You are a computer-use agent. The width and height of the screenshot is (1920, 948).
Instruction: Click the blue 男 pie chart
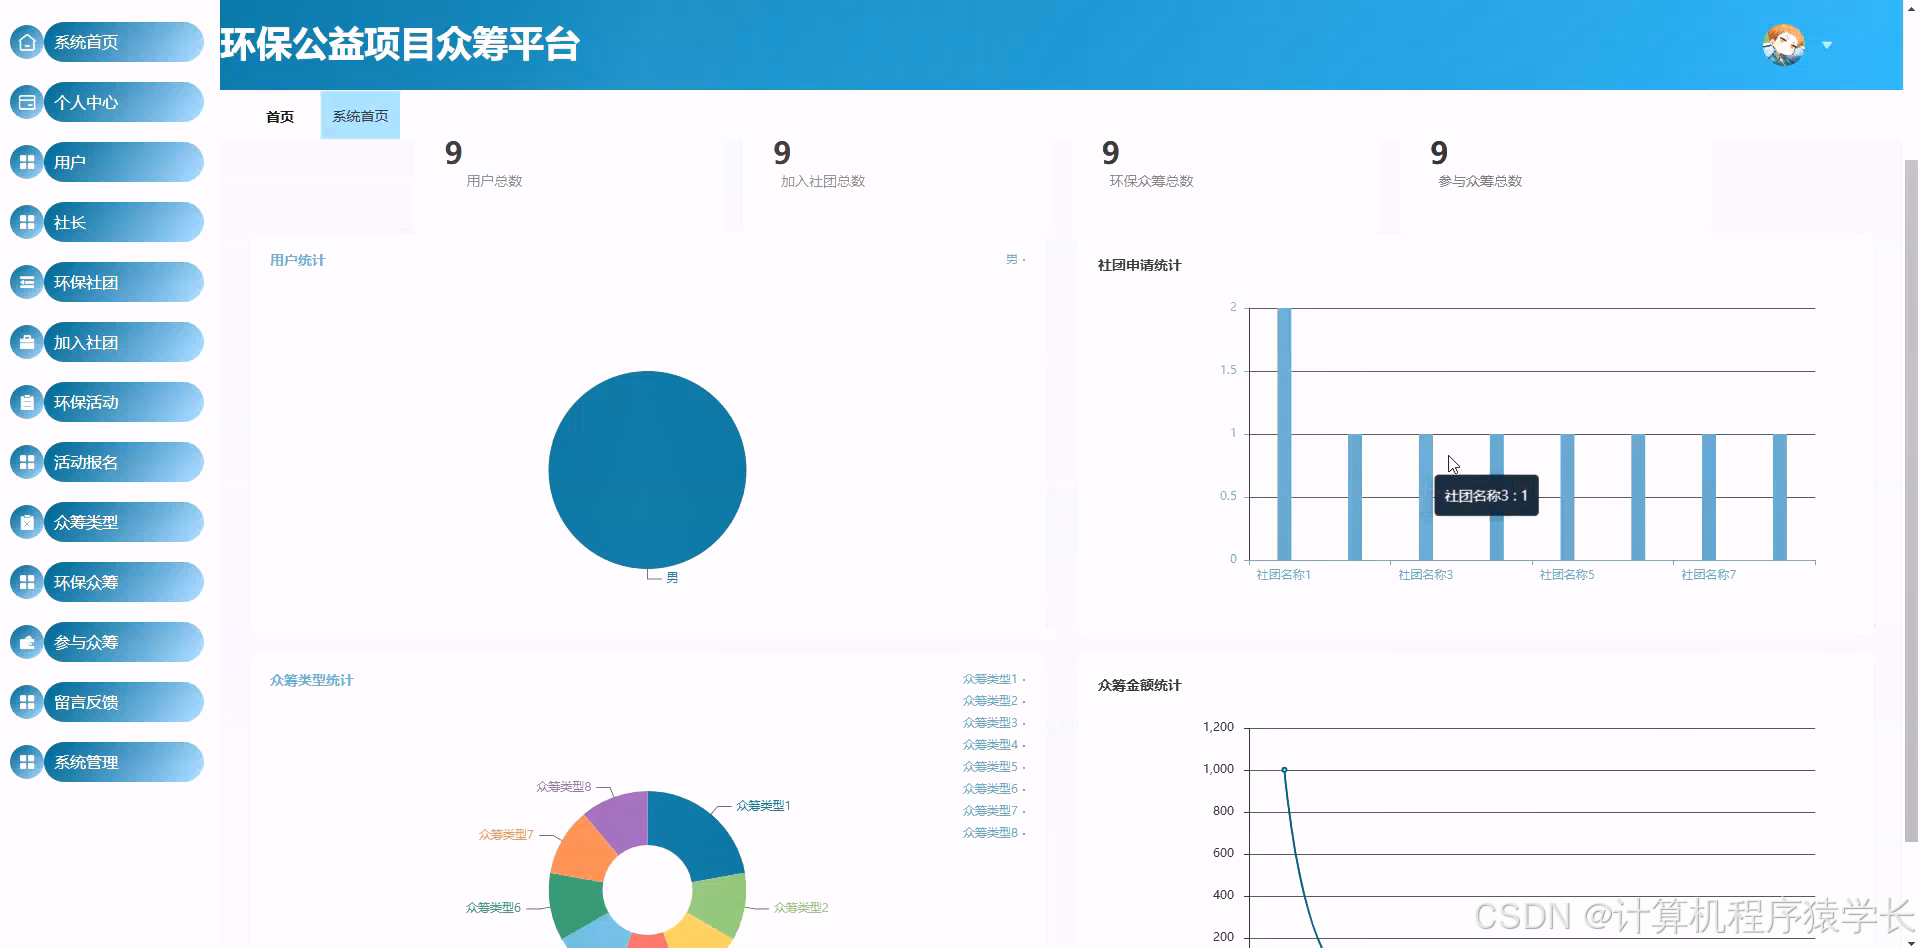(x=647, y=470)
